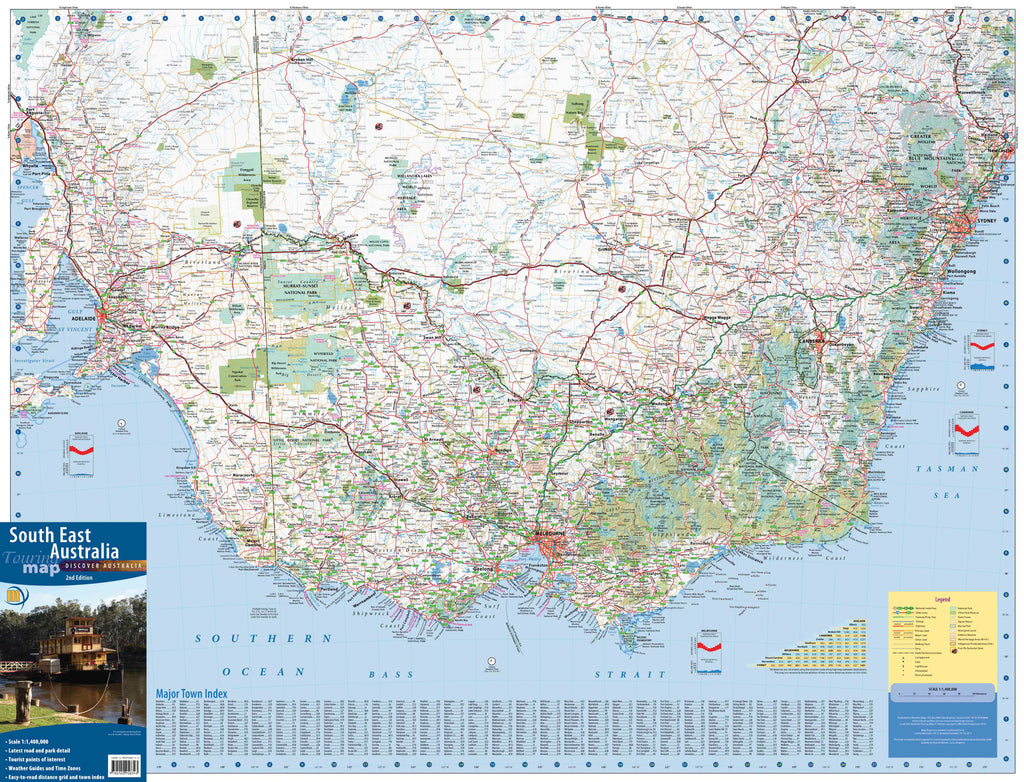1024x782 pixels.
Task: Click the Fruit Fly Exclusion Zone icon
Action: click(x=953, y=650)
